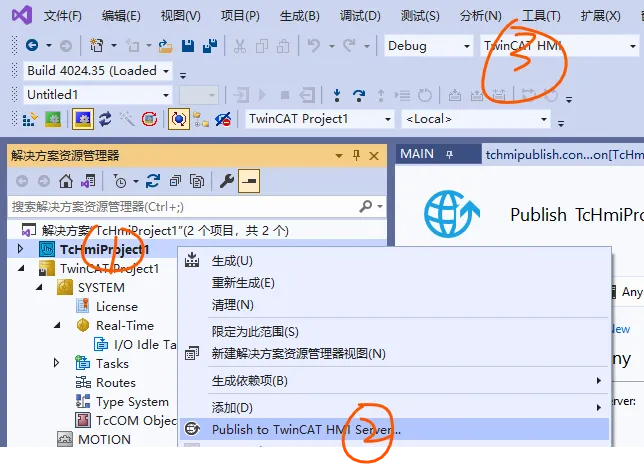
Task: Open the 调试(D) menu
Action: pyautogui.click(x=360, y=16)
